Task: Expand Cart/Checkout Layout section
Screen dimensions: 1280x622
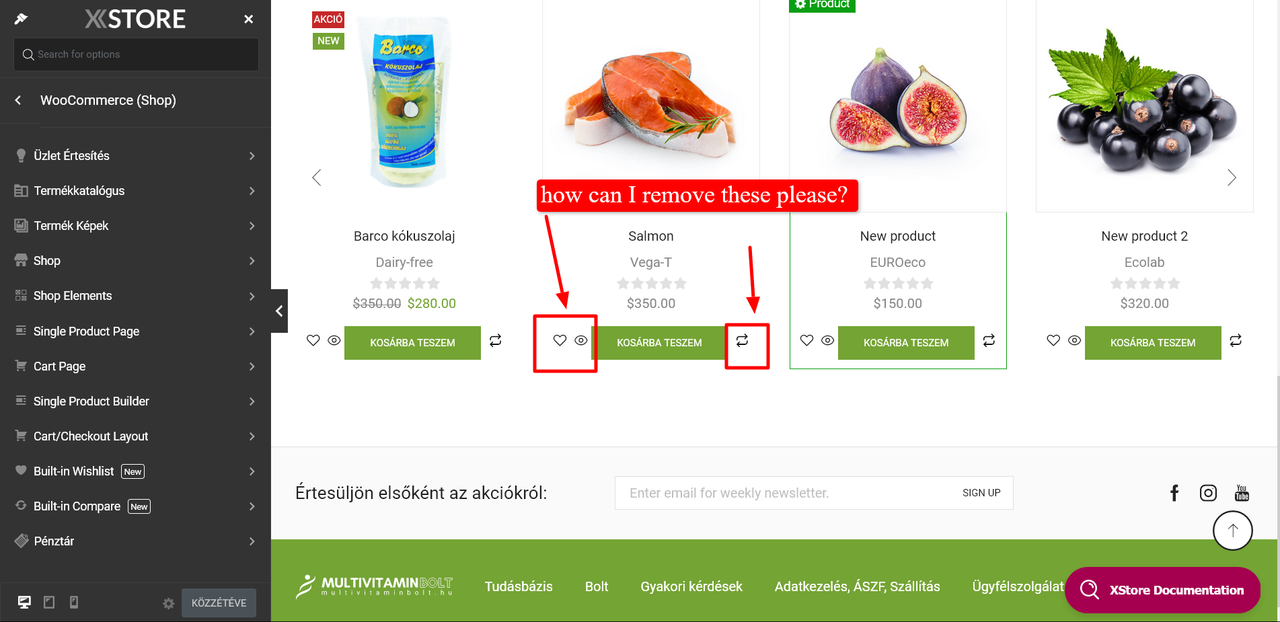Action: (x=135, y=436)
